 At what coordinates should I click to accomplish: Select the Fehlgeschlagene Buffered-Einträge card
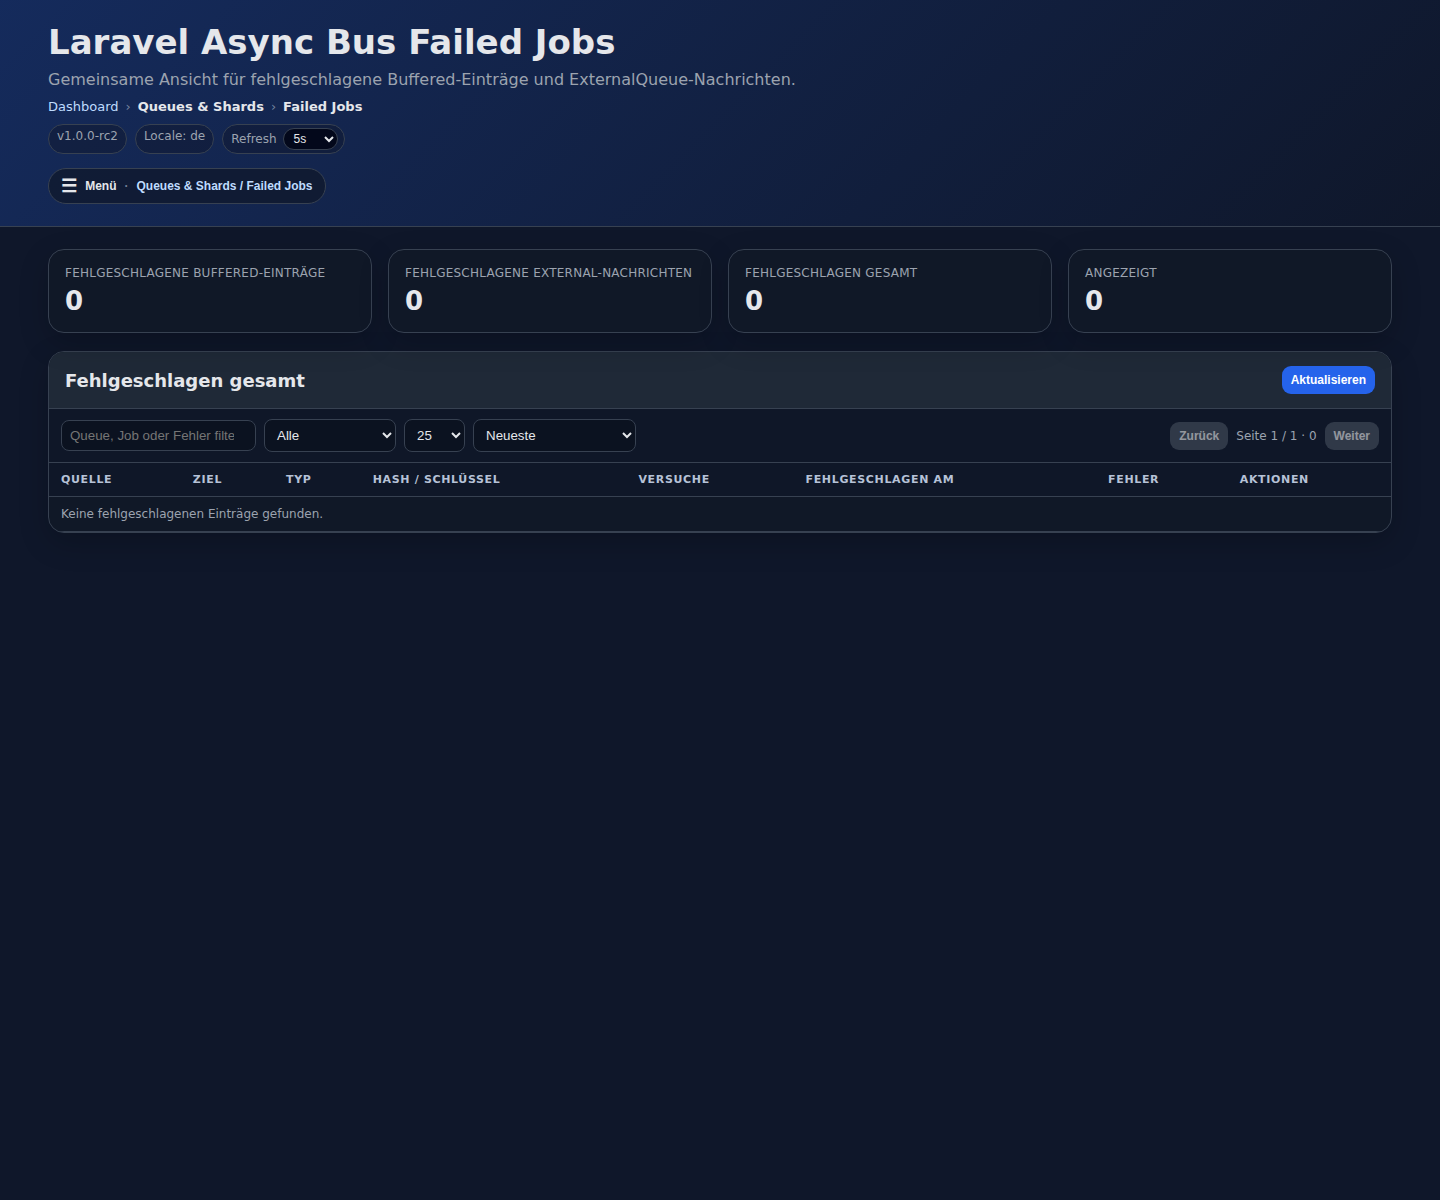[210, 291]
